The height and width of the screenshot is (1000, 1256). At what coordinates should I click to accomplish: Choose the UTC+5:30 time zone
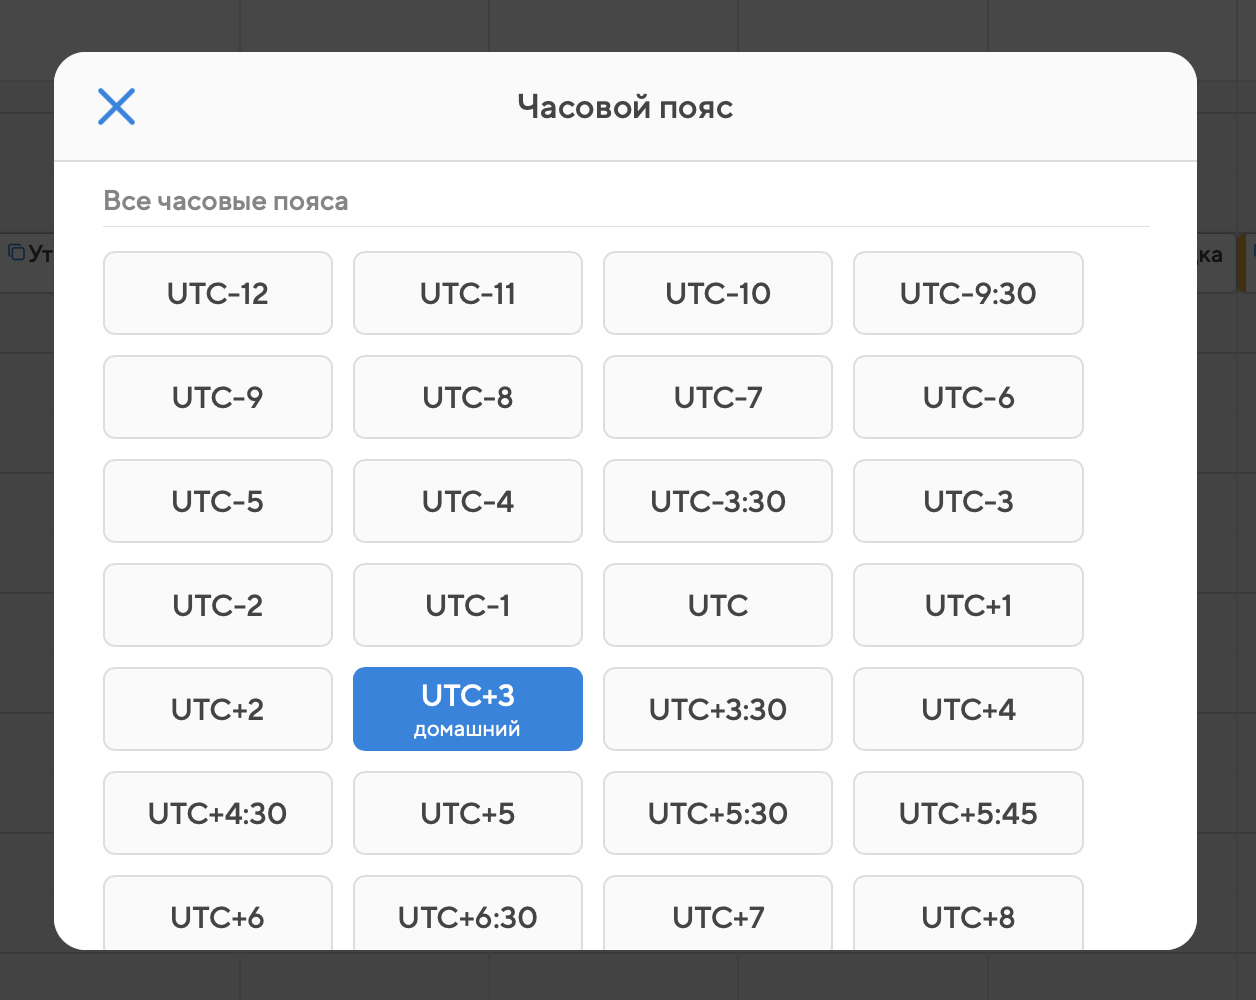pos(718,813)
